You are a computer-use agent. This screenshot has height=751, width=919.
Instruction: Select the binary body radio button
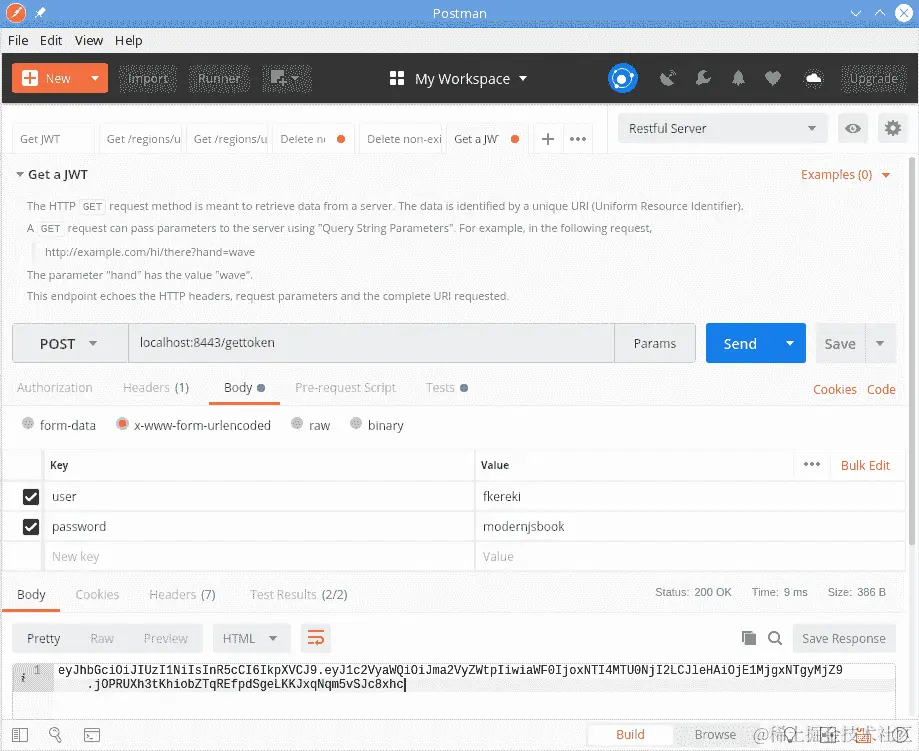(x=356, y=423)
